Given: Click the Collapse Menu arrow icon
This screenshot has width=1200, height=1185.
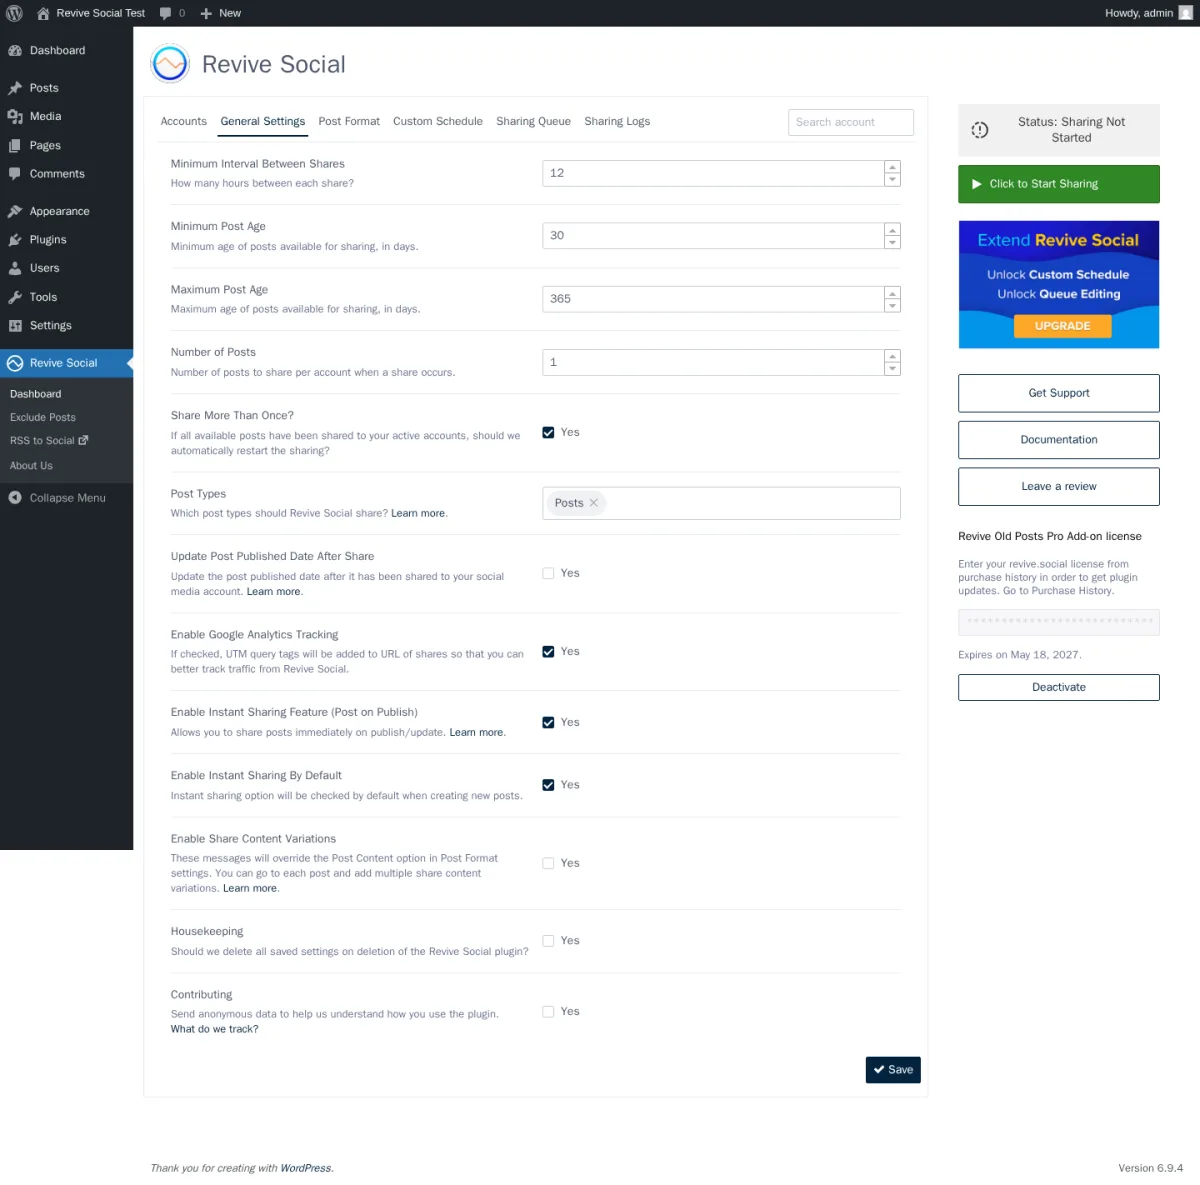Looking at the screenshot, I should (15, 497).
